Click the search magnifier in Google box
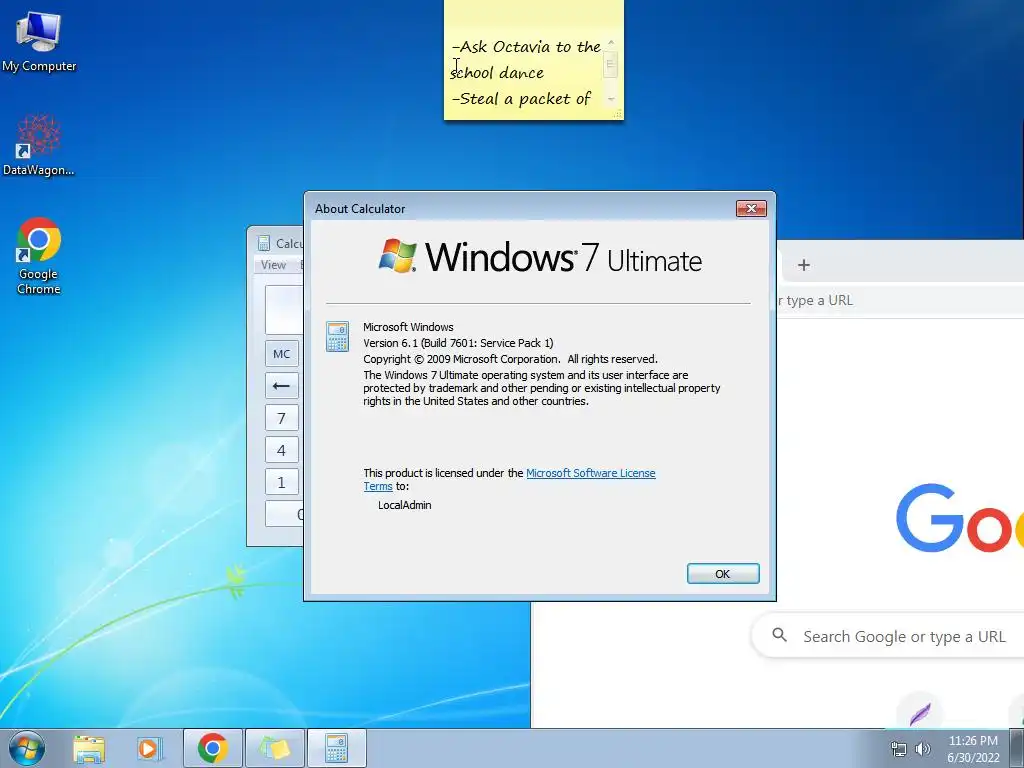Screen dimensions: 1024x768 [779, 635]
